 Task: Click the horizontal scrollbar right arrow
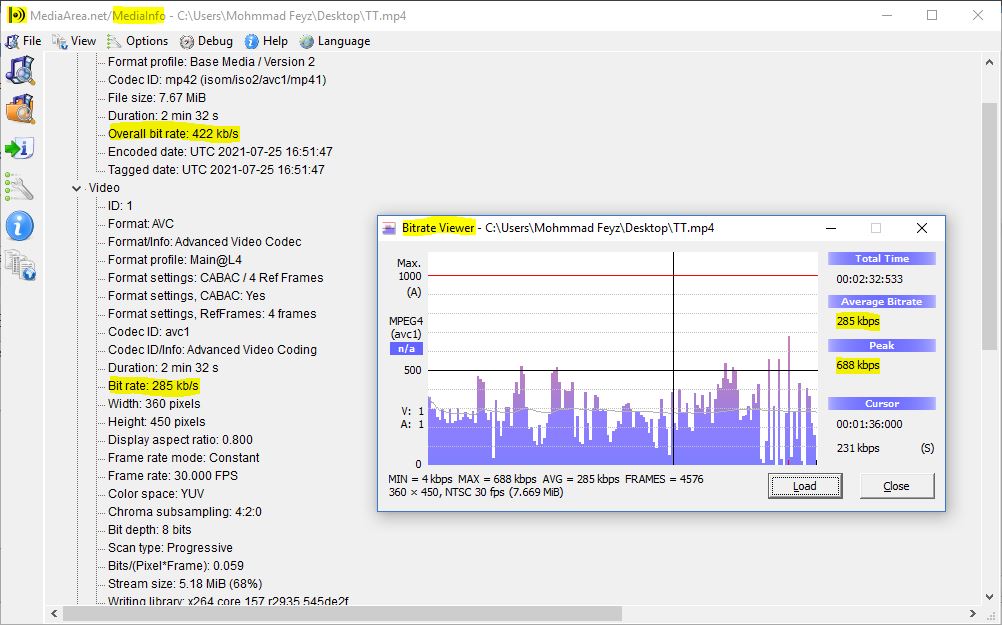pyautogui.click(x=973, y=613)
